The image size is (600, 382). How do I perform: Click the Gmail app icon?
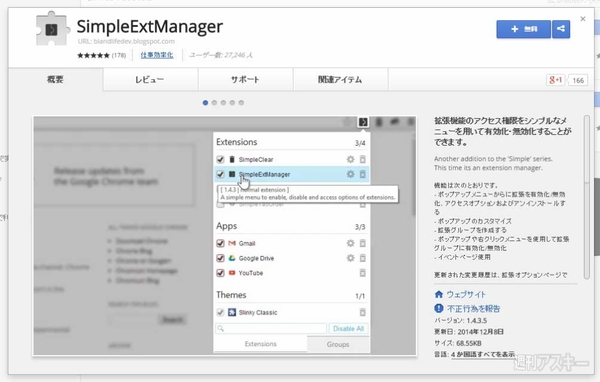pos(232,243)
